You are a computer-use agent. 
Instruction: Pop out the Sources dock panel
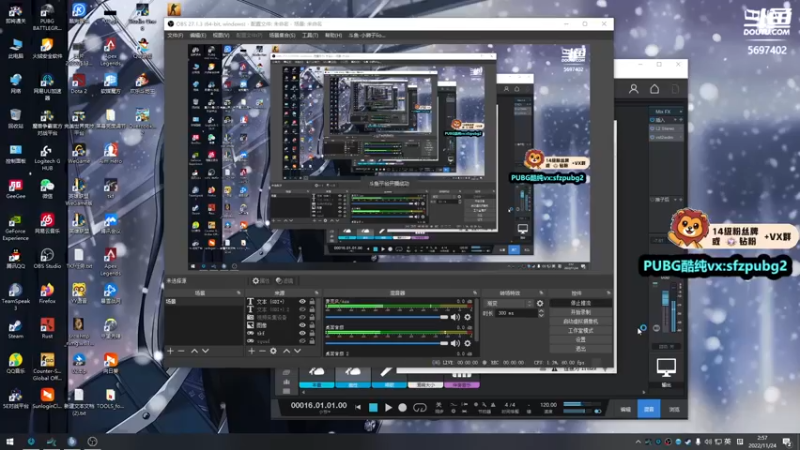317,293
